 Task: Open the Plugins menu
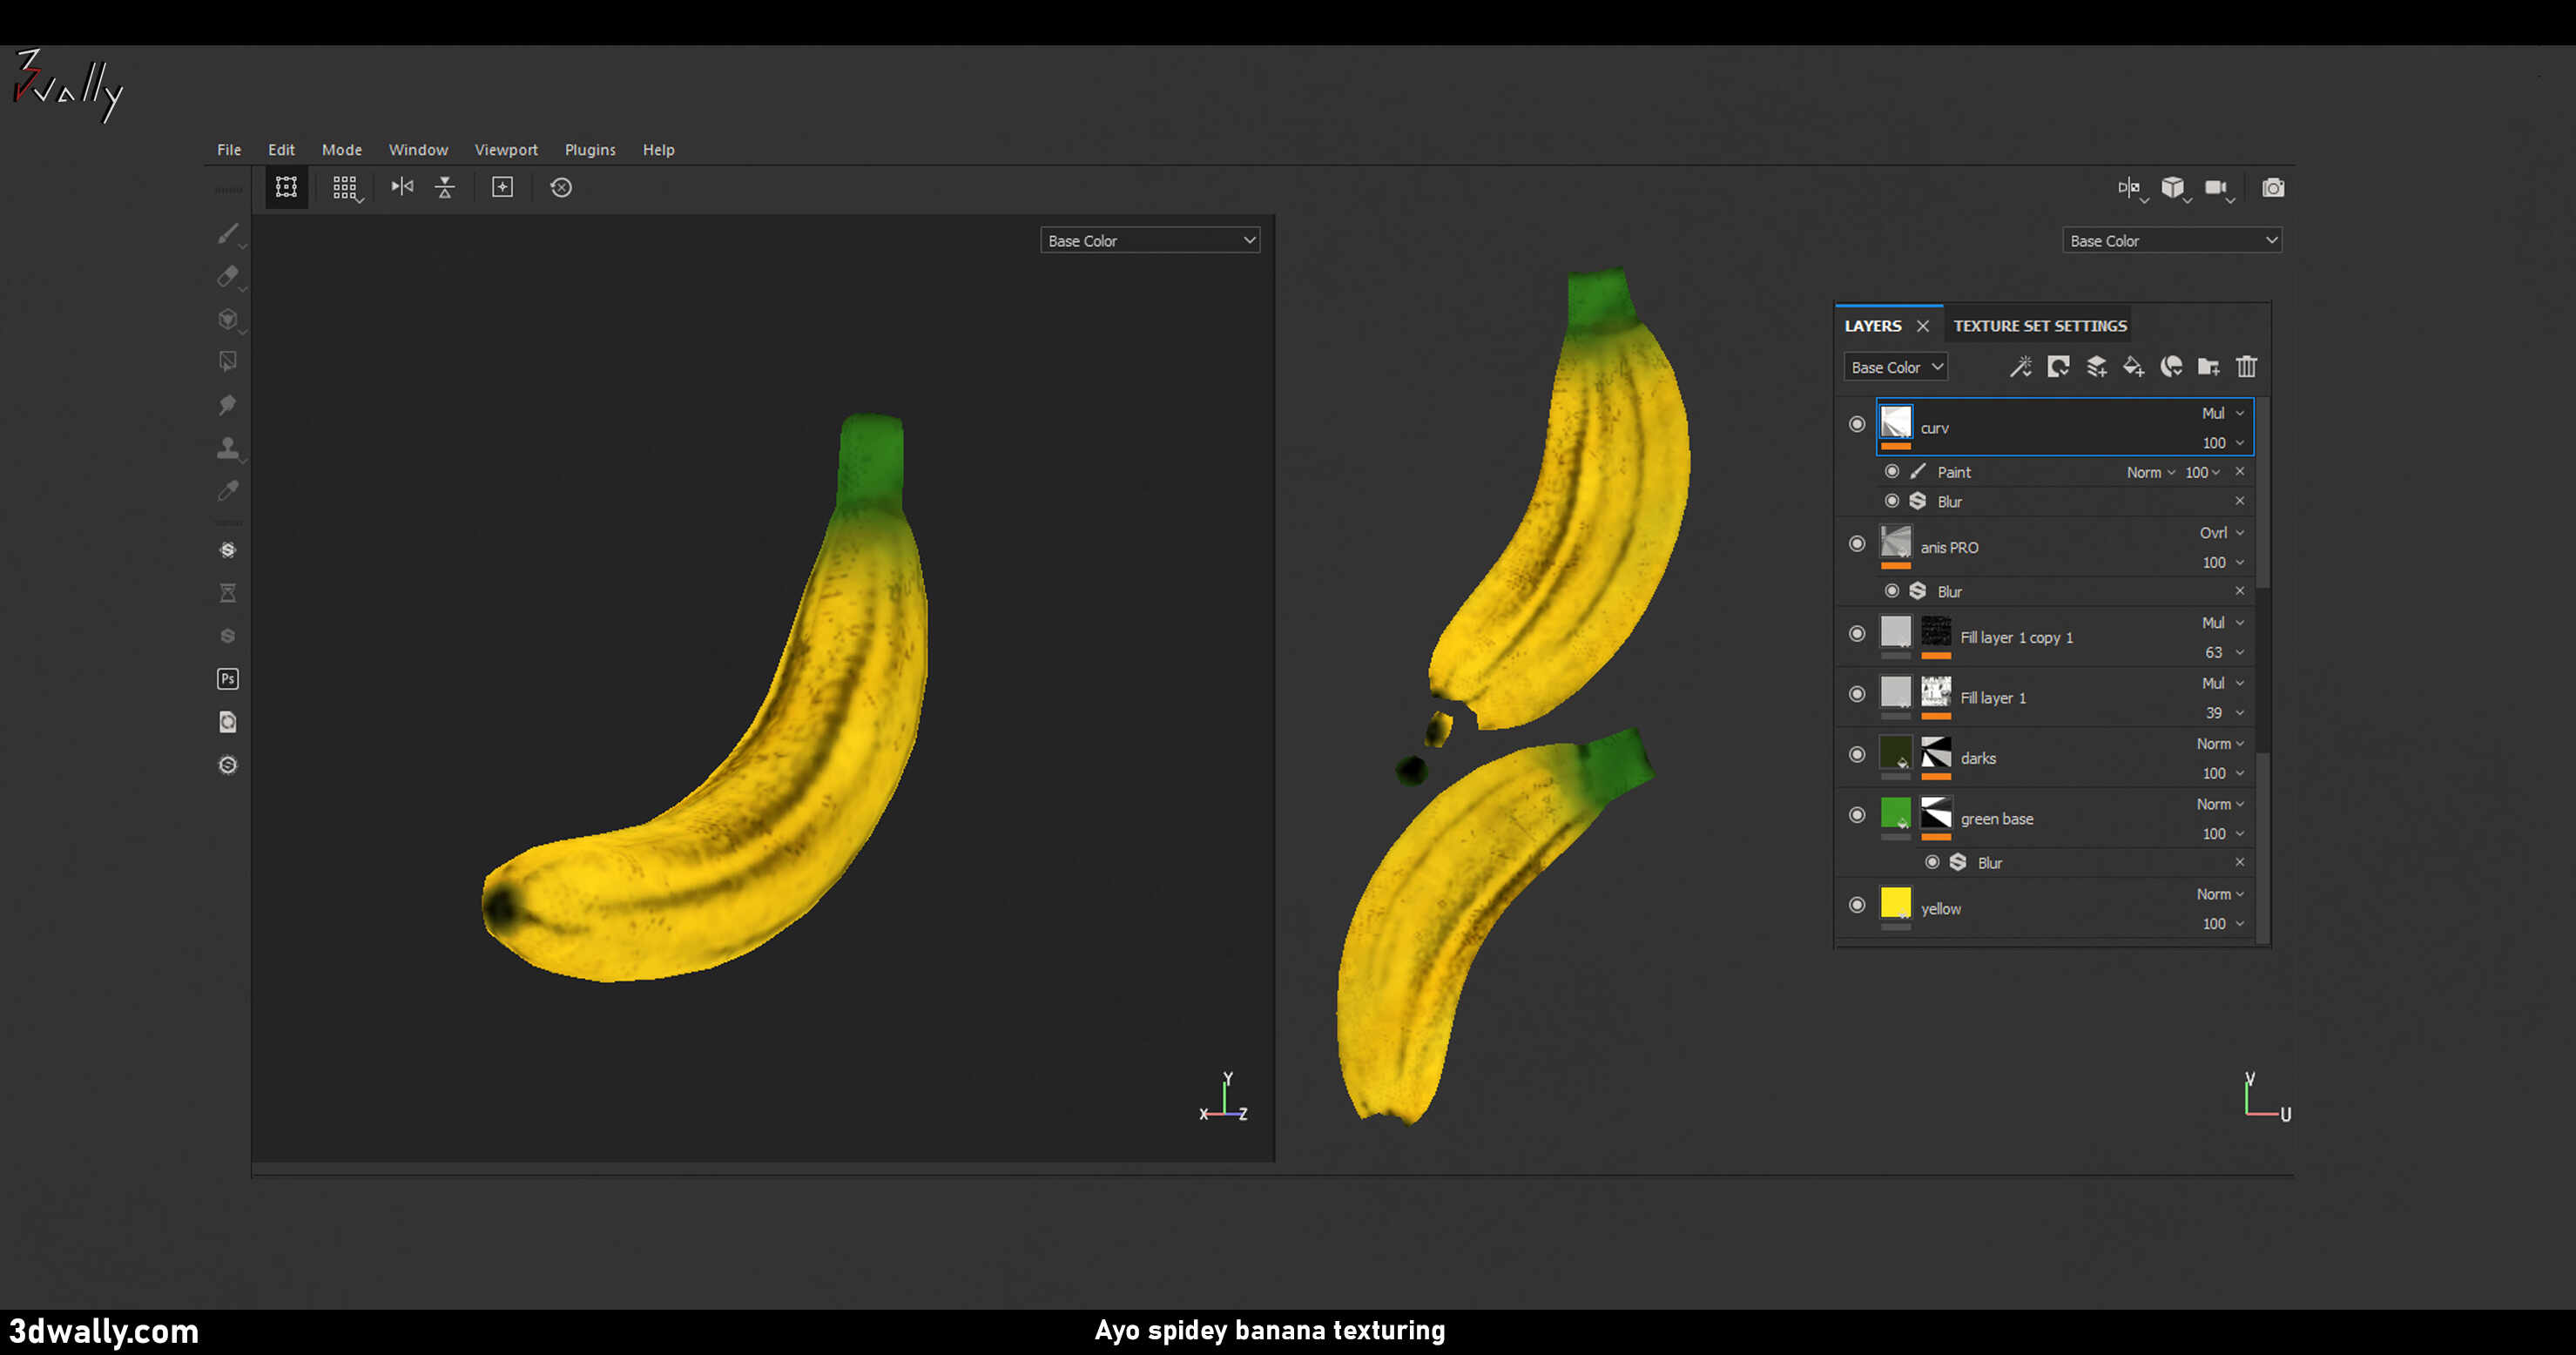(590, 150)
